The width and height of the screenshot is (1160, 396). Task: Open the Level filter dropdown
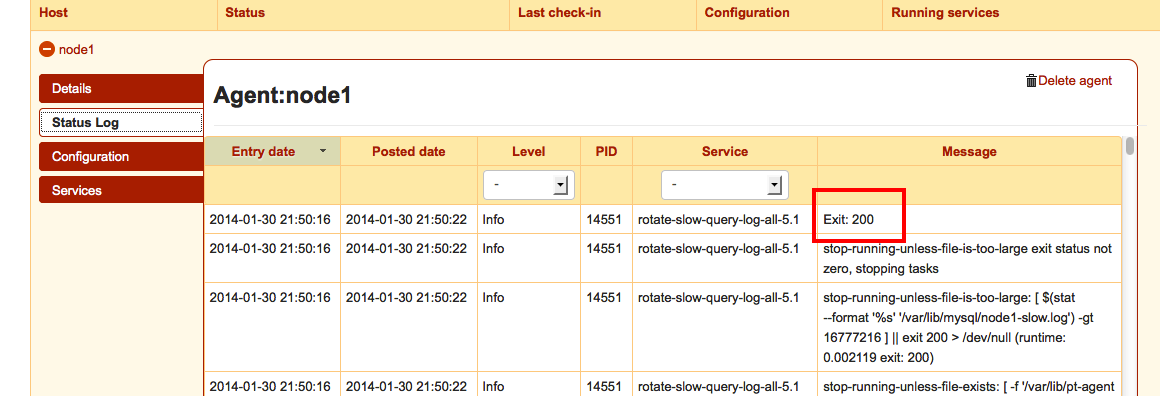(x=529, y=184)
